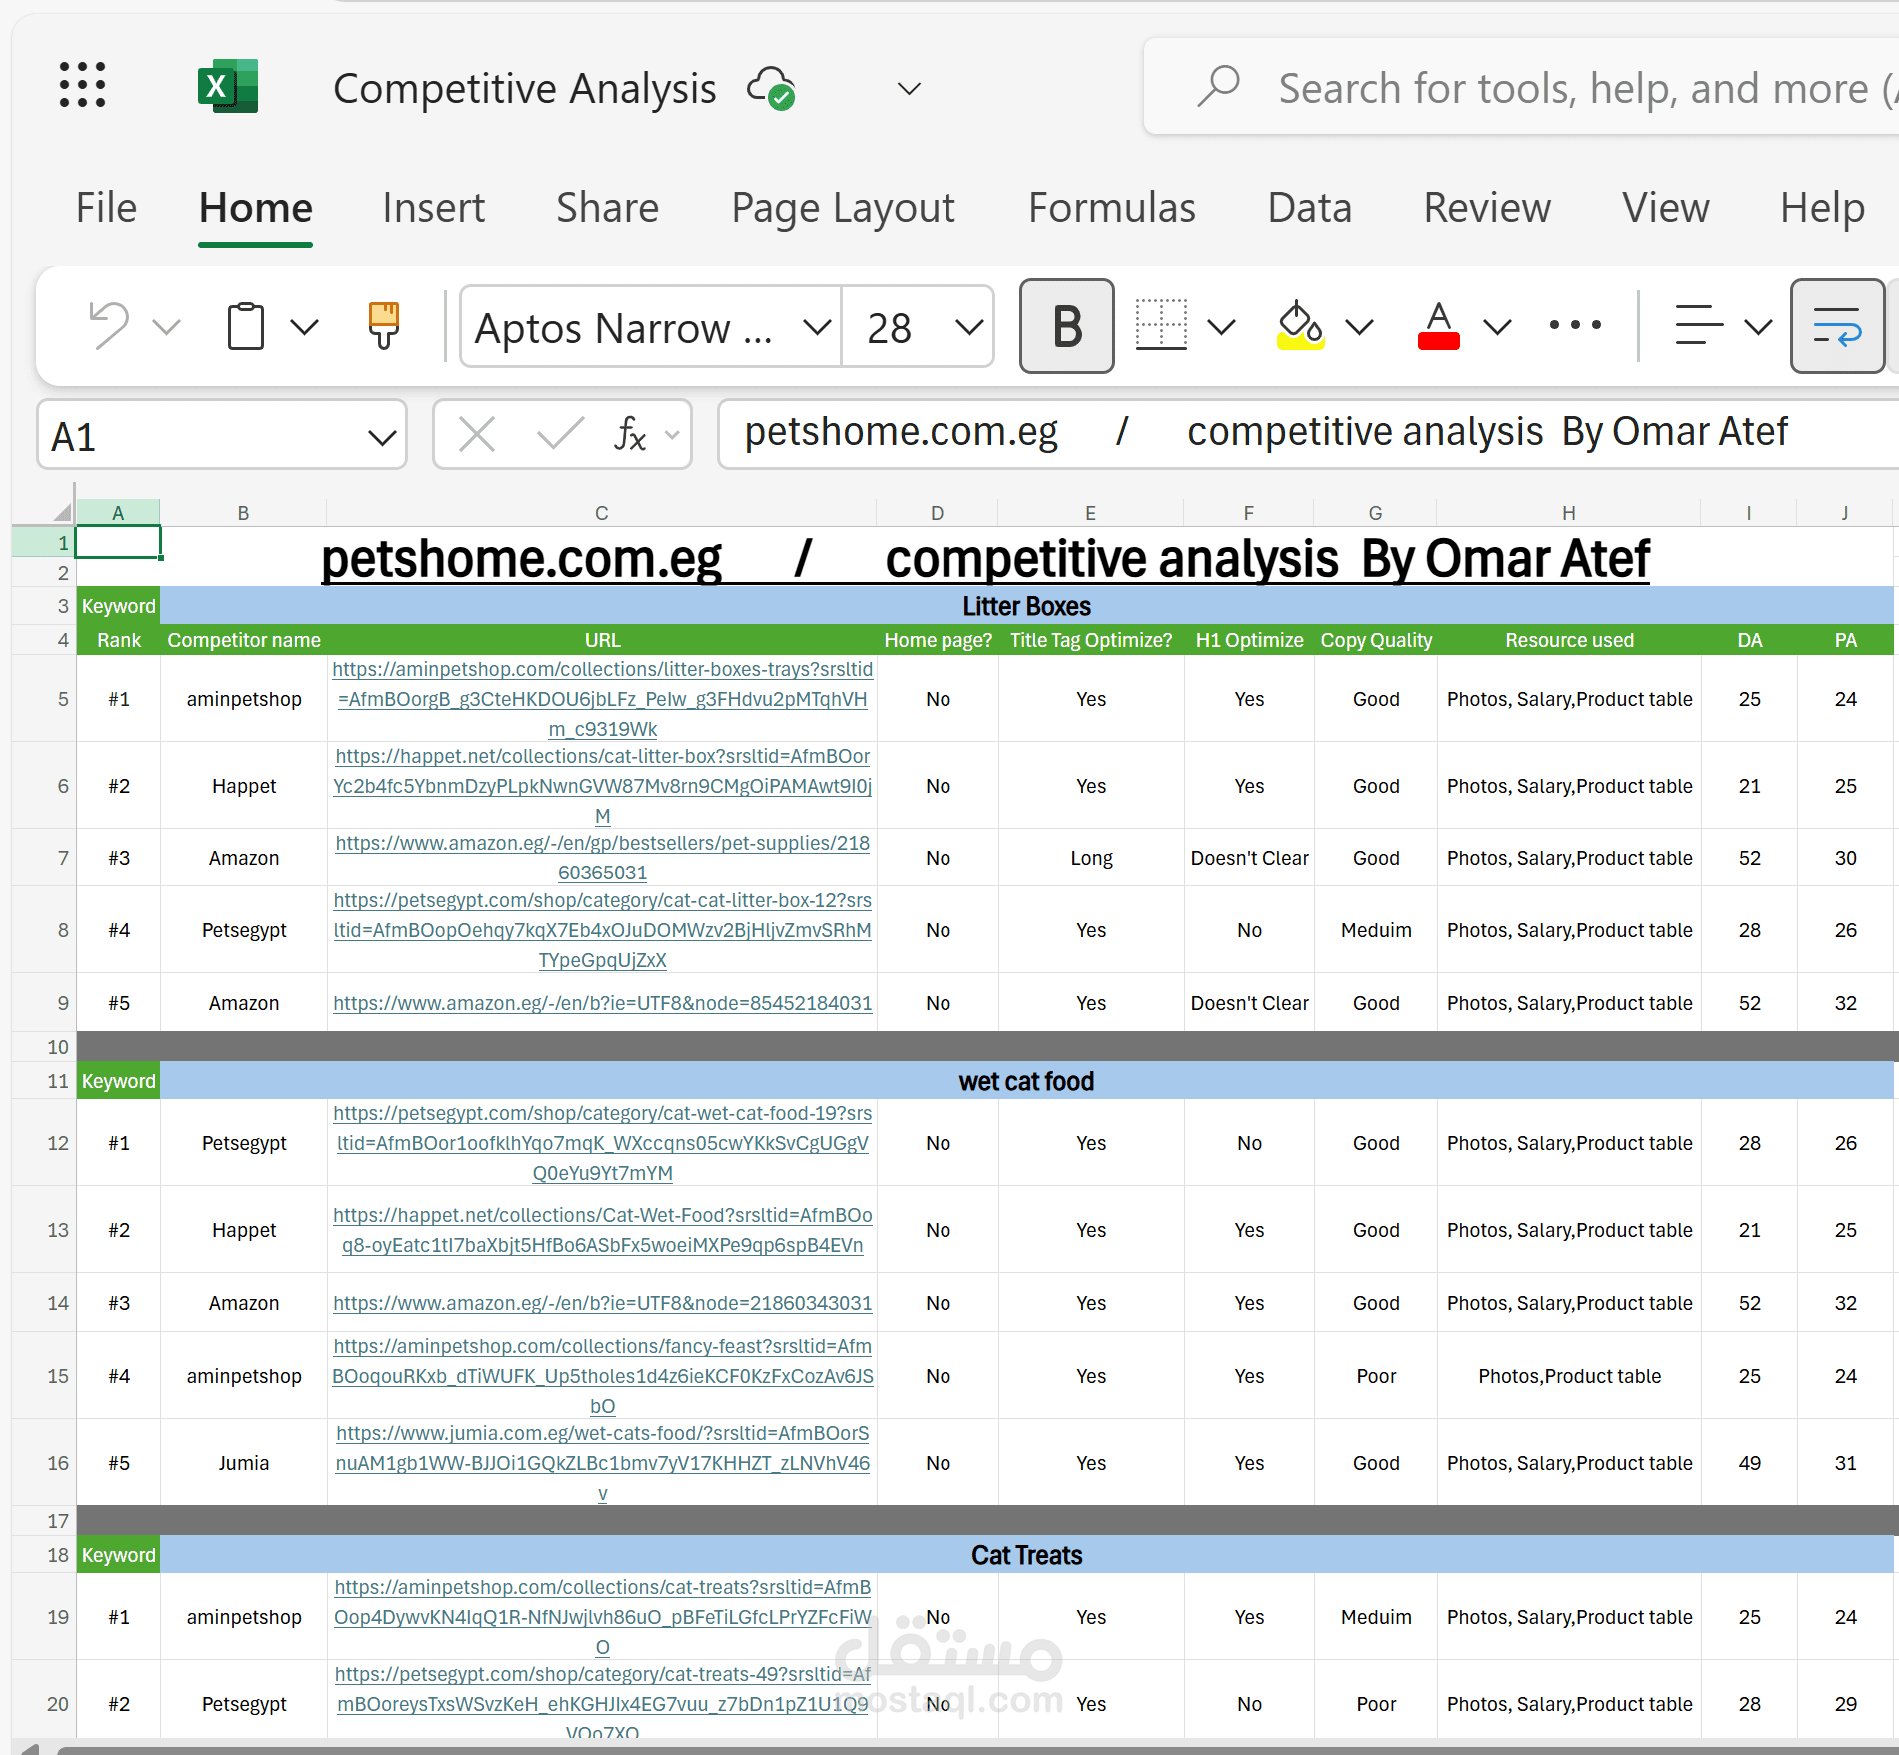This screenshot has height=1755, width=1899.
Task: Switch to the Insert tab
Action: (433, 208)
